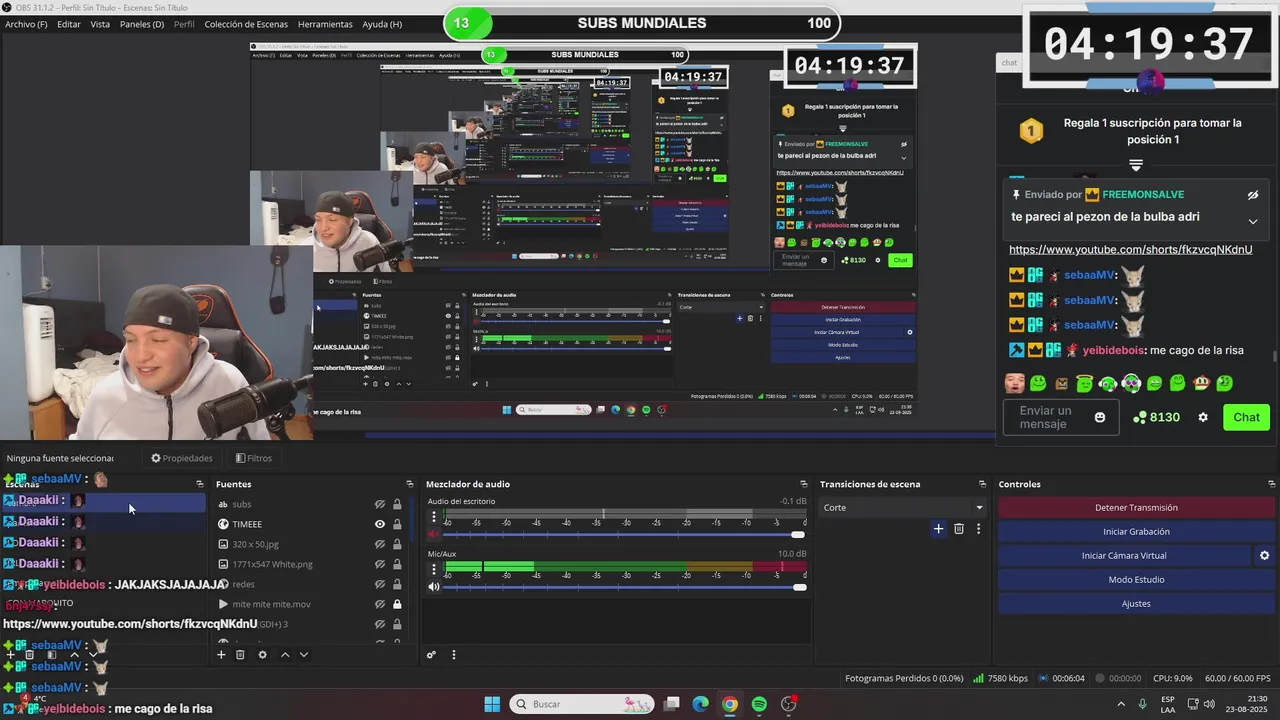Delete the selected source using Fuentes trash icon
Screen dimensions: 1280x720
tap(240, 655)
